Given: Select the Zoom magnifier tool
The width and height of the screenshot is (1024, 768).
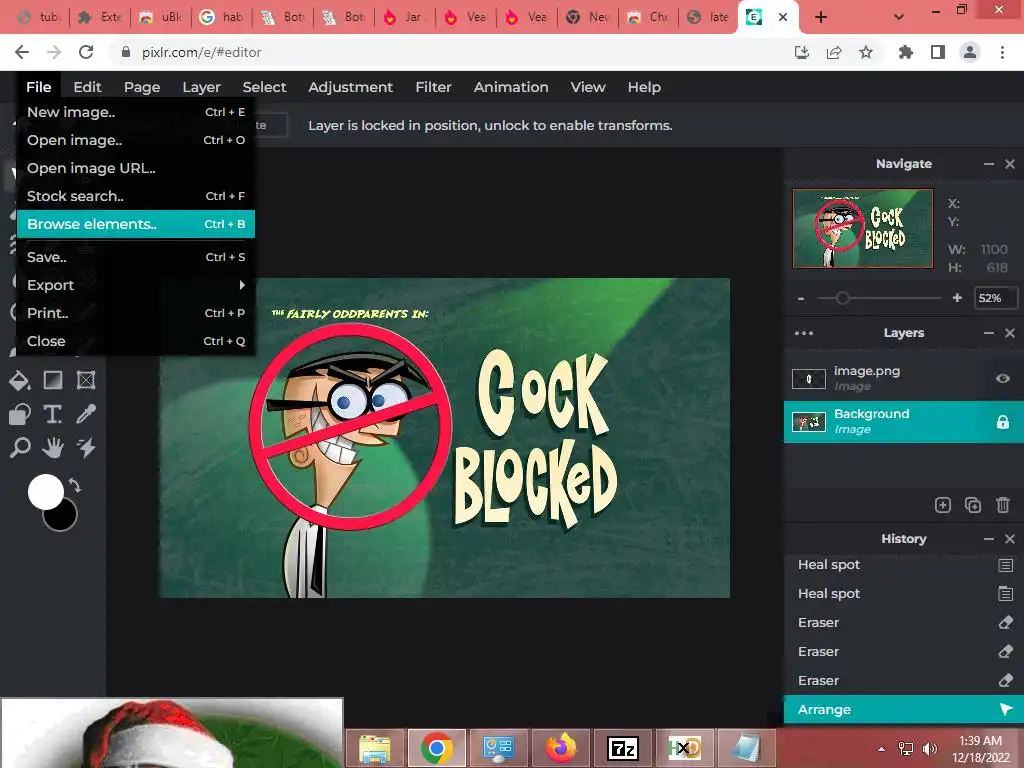Looking at the screenshot, I should click(20, 448).
